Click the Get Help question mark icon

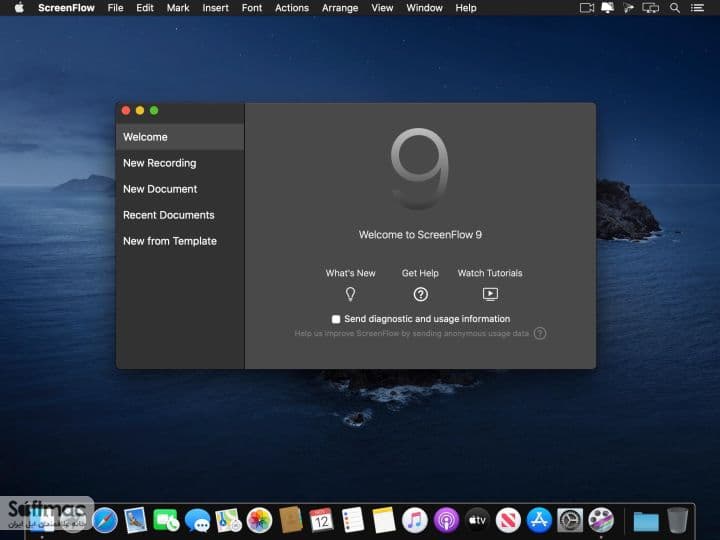(x=421, y=294)
